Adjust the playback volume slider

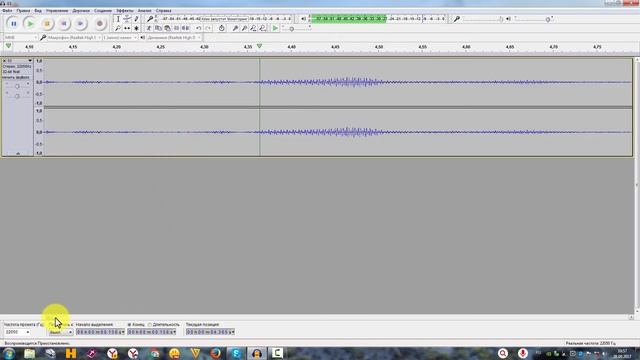point(534,19)
